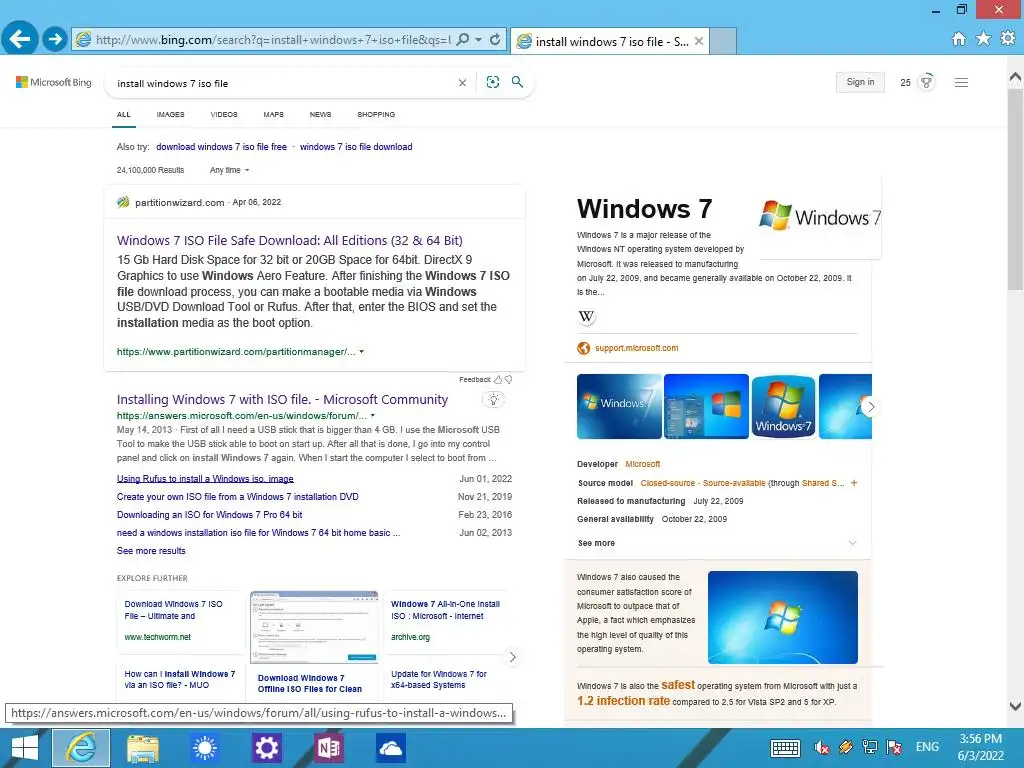Switch to the NEWS tab
This screenshot has height=768, width=1024.
[321, 114]
